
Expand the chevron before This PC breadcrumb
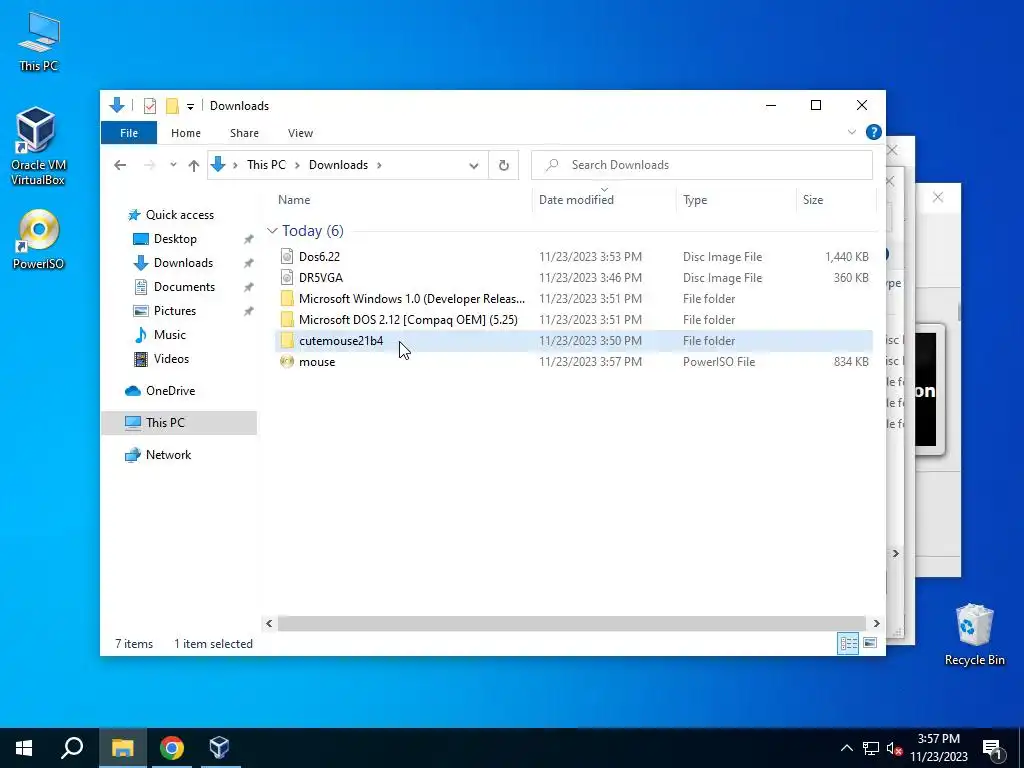235,165
